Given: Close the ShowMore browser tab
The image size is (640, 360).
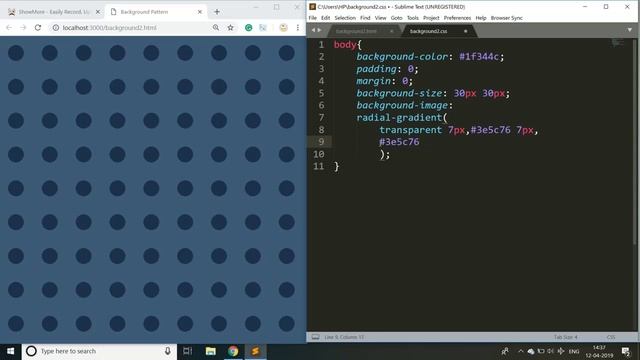Looking at the screenshot, I should pyautogui.click(x=98, y=12).
